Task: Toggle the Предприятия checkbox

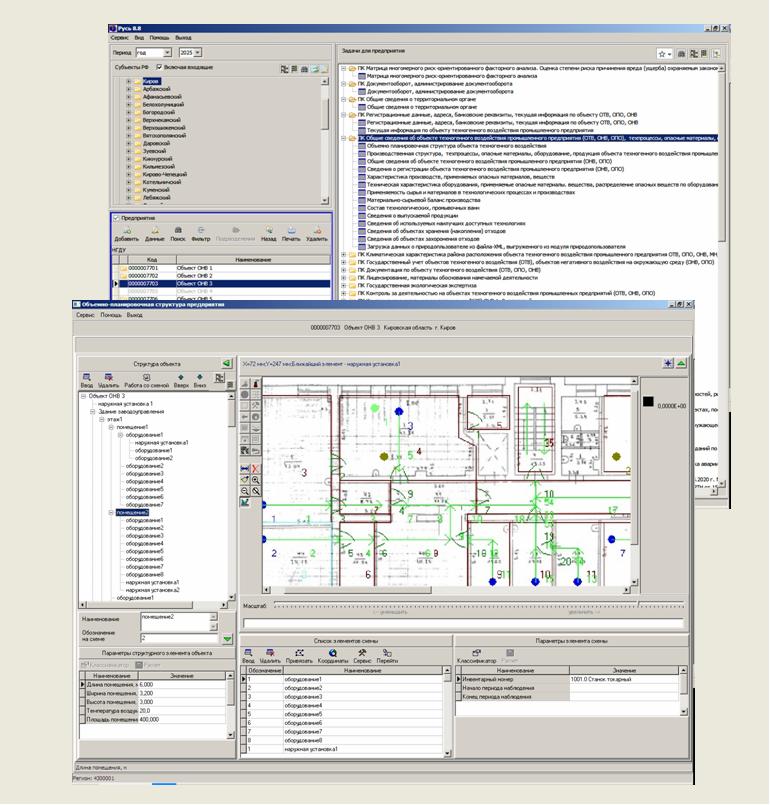Action: tap(116, 217)
